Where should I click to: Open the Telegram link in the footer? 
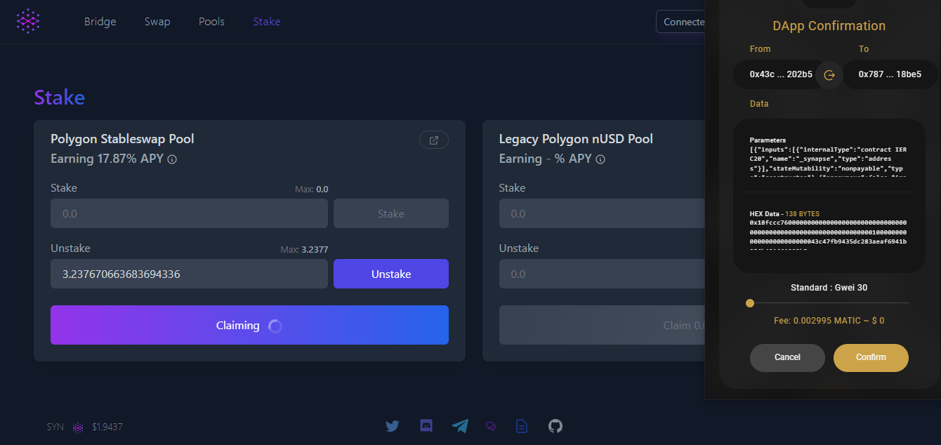pos(459,426)
